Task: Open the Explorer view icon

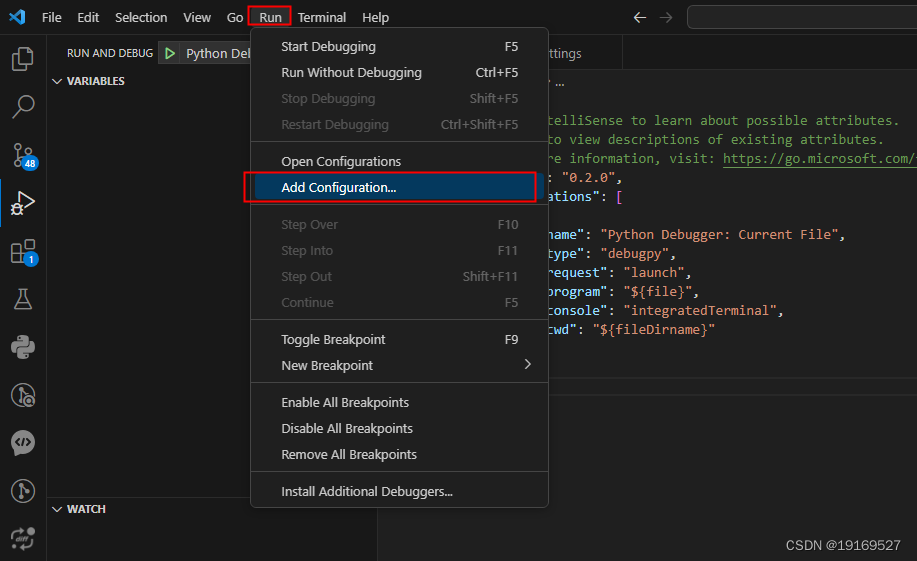Action: tap(23, 58)
